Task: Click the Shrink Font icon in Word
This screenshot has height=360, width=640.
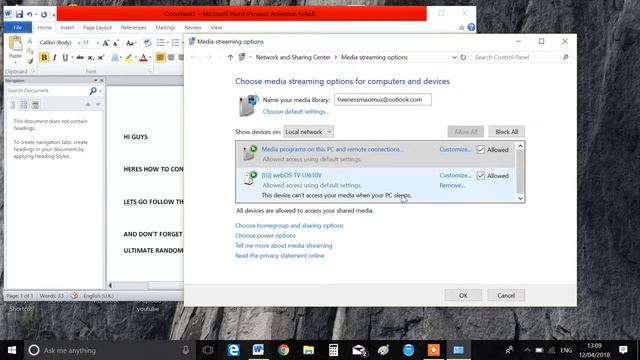Action: tap(116, 43)
